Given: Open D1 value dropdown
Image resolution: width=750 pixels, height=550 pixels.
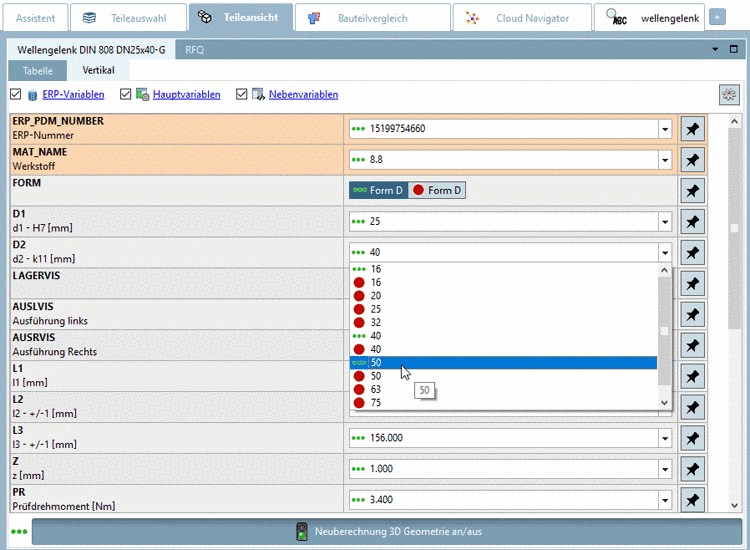Looking at the screenshot, I should [x=665, y=222].
